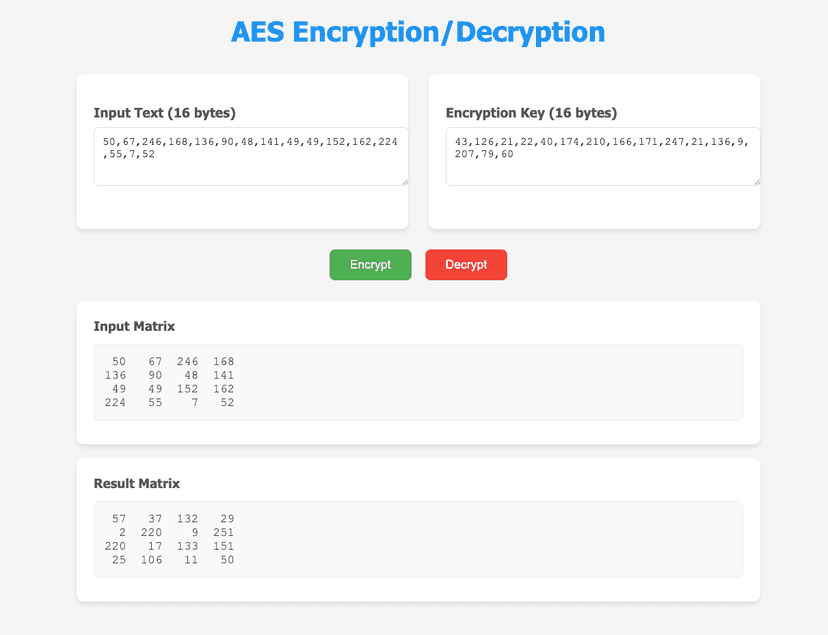Click value 133 in the Result Matrix
The height and width of the screenshot is (635, 828).
click(x=187, y=546)
